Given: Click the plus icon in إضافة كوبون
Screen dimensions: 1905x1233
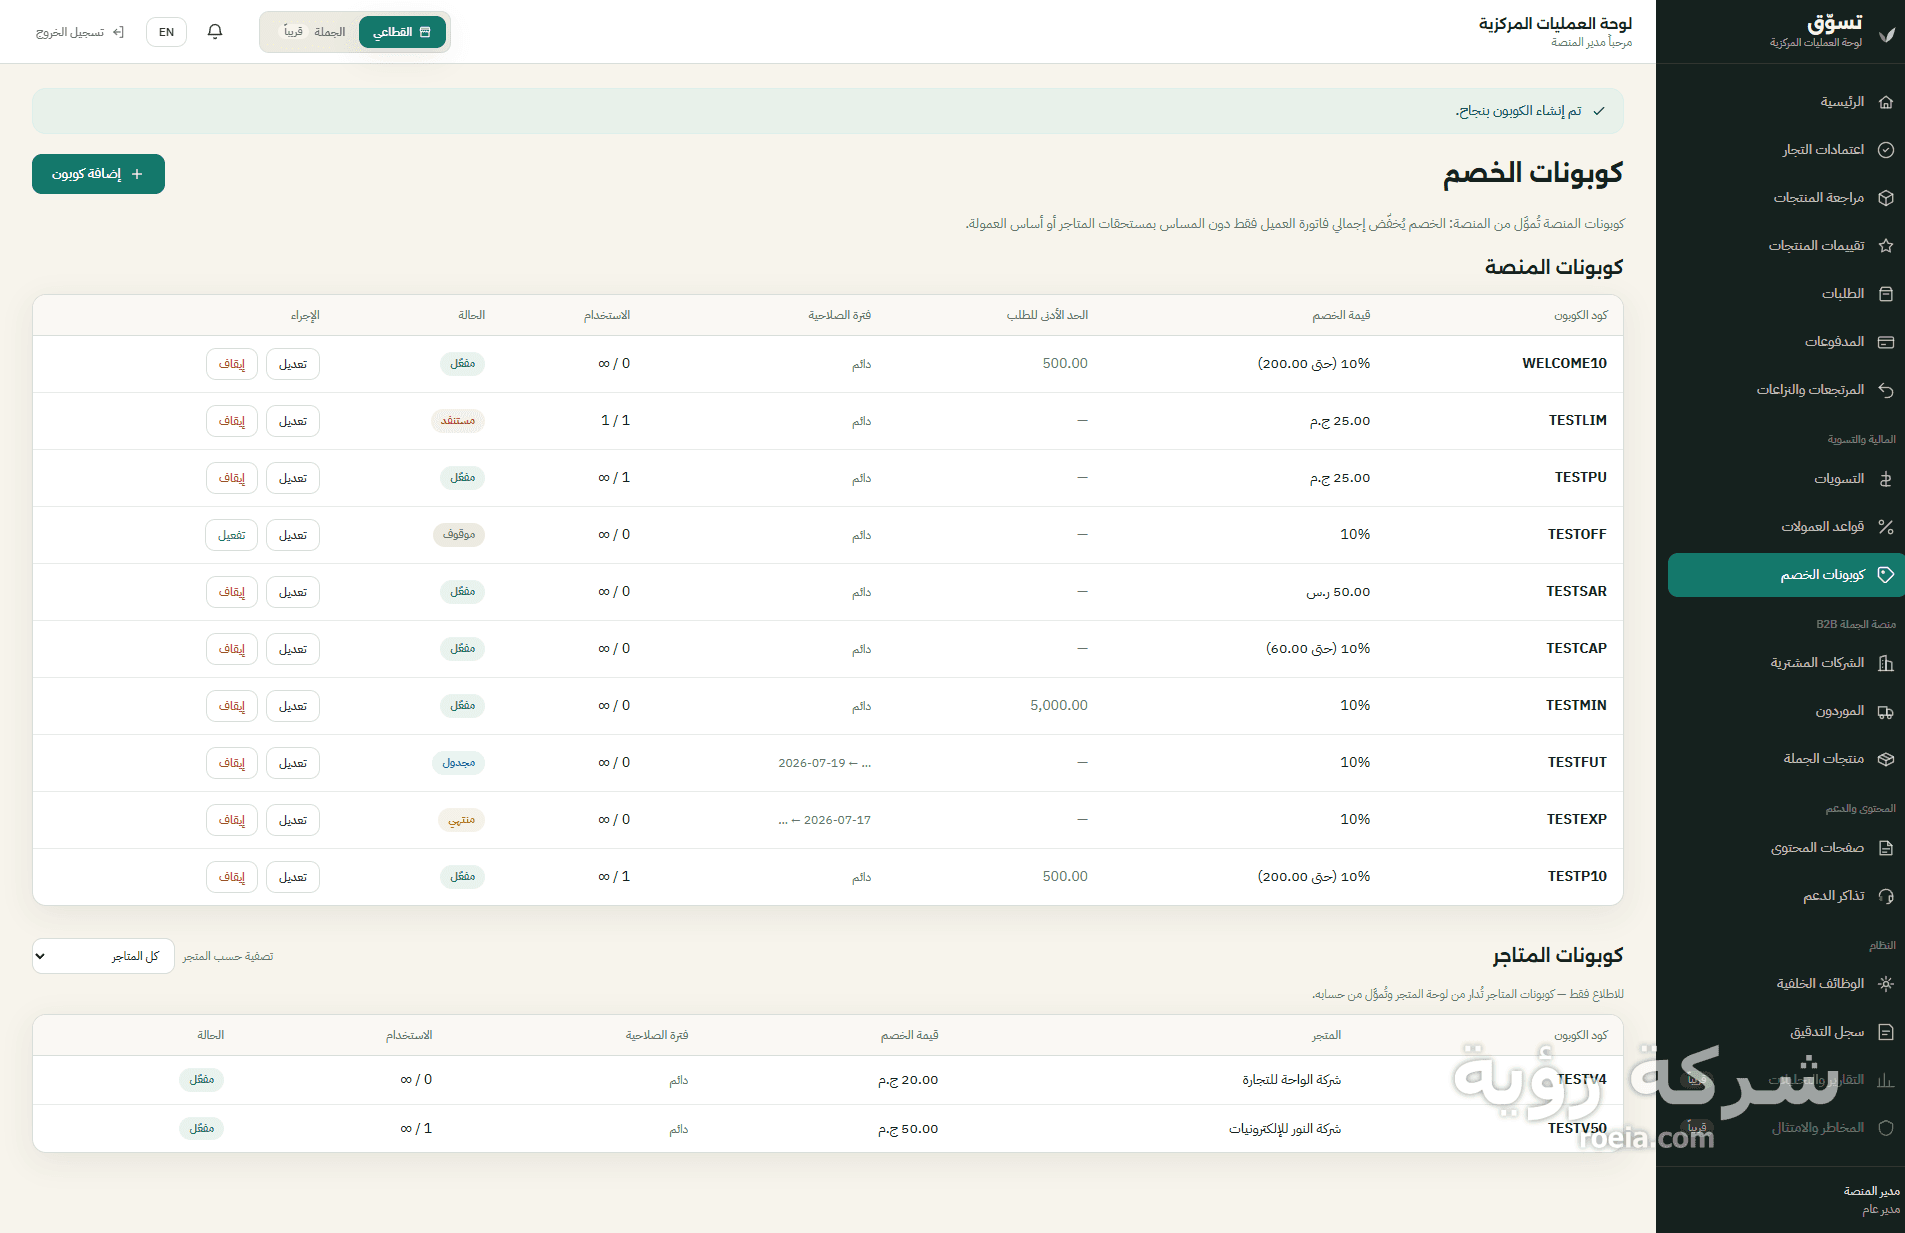Looking at the screenshot, I should [x=137, y=174].
